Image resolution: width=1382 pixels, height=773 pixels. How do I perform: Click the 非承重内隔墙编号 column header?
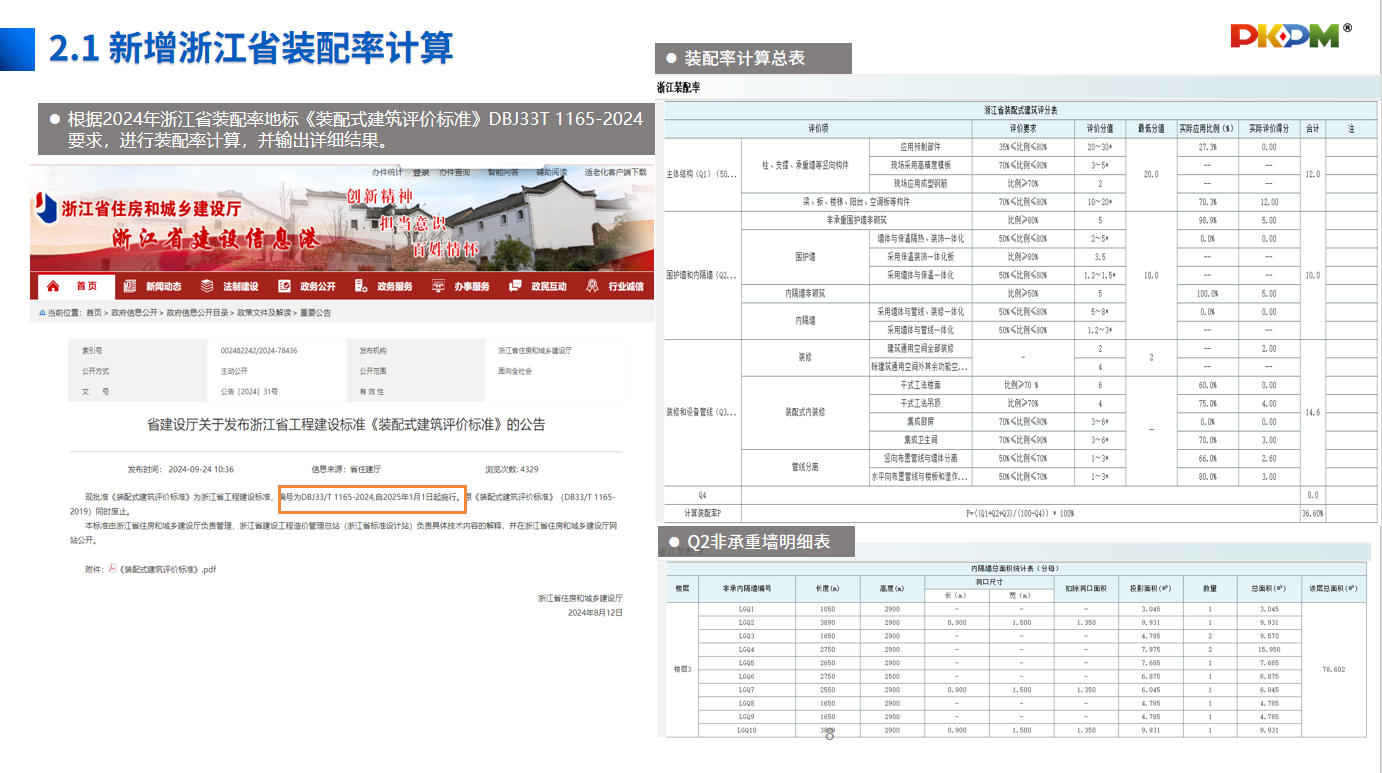click(746, 589)
